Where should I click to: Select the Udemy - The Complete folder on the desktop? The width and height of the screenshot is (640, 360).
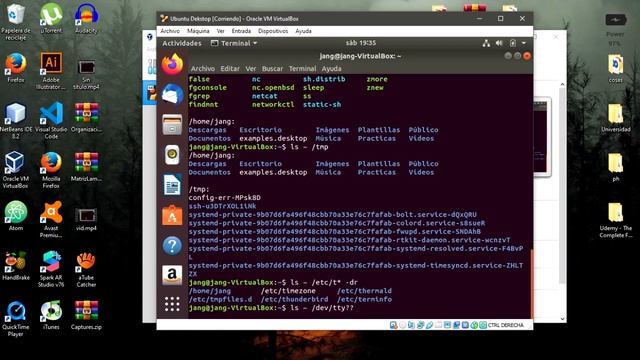coord(616,220)
